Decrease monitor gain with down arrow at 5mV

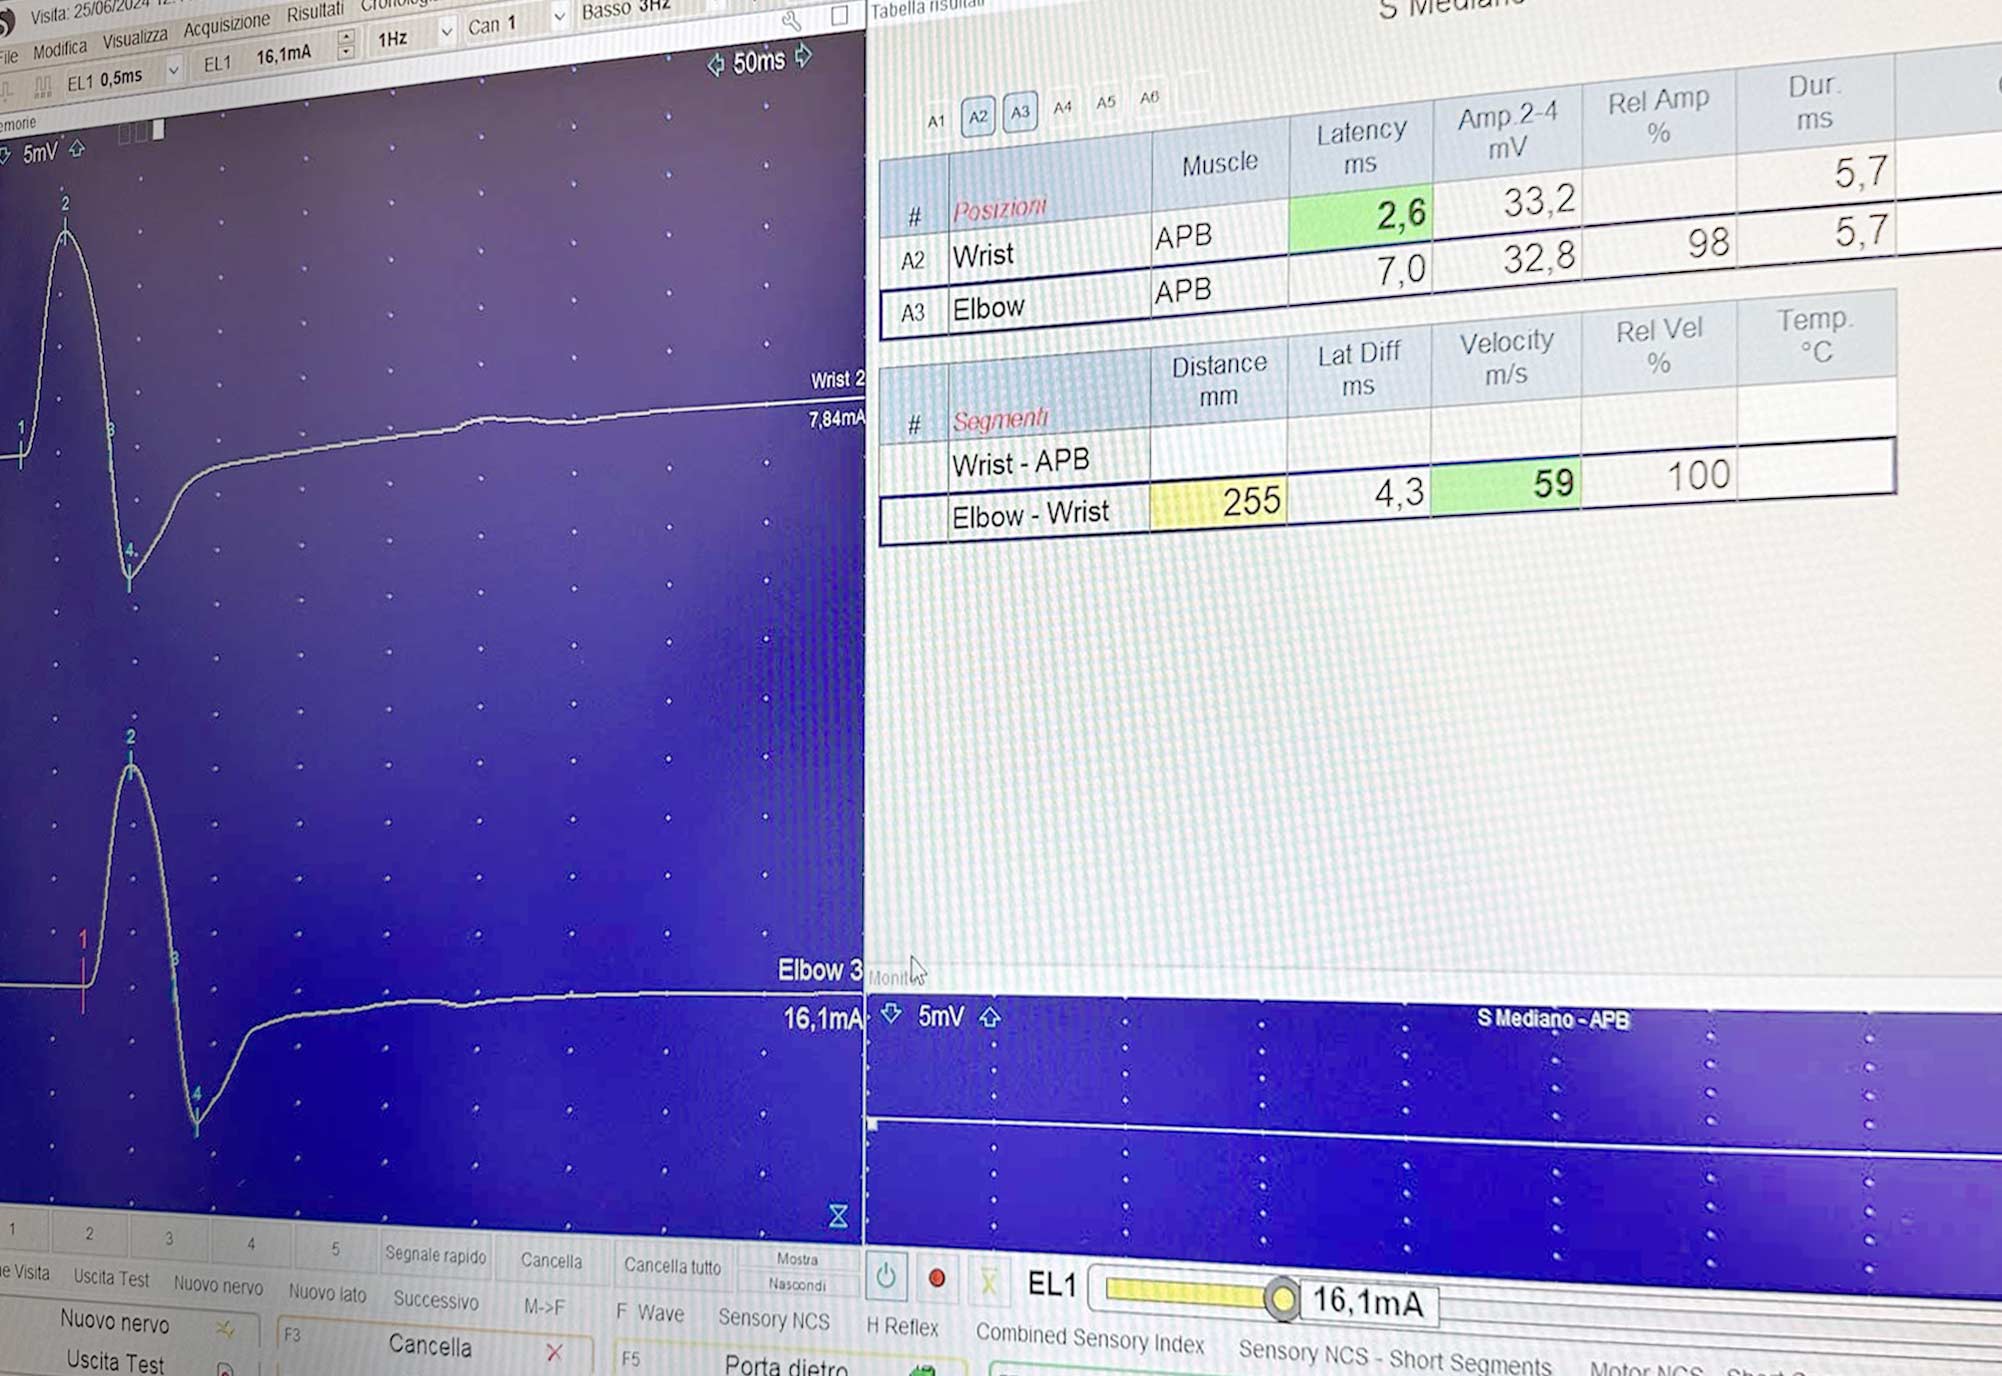click(890, 1015)
